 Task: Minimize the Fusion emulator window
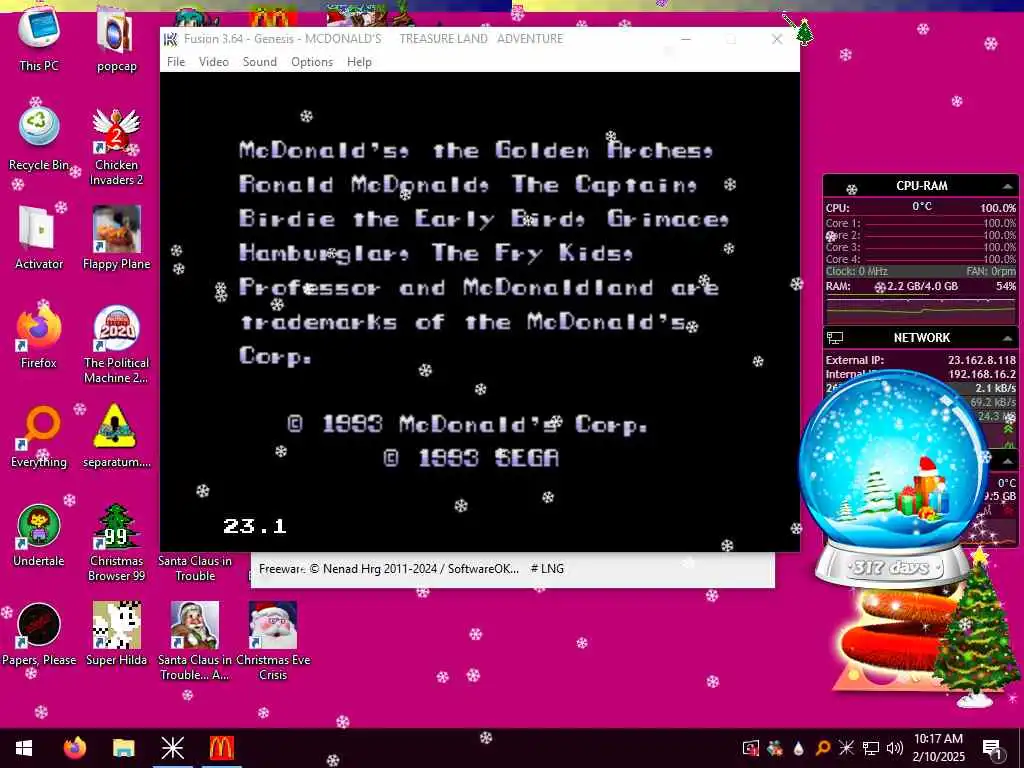click(686, 39)
